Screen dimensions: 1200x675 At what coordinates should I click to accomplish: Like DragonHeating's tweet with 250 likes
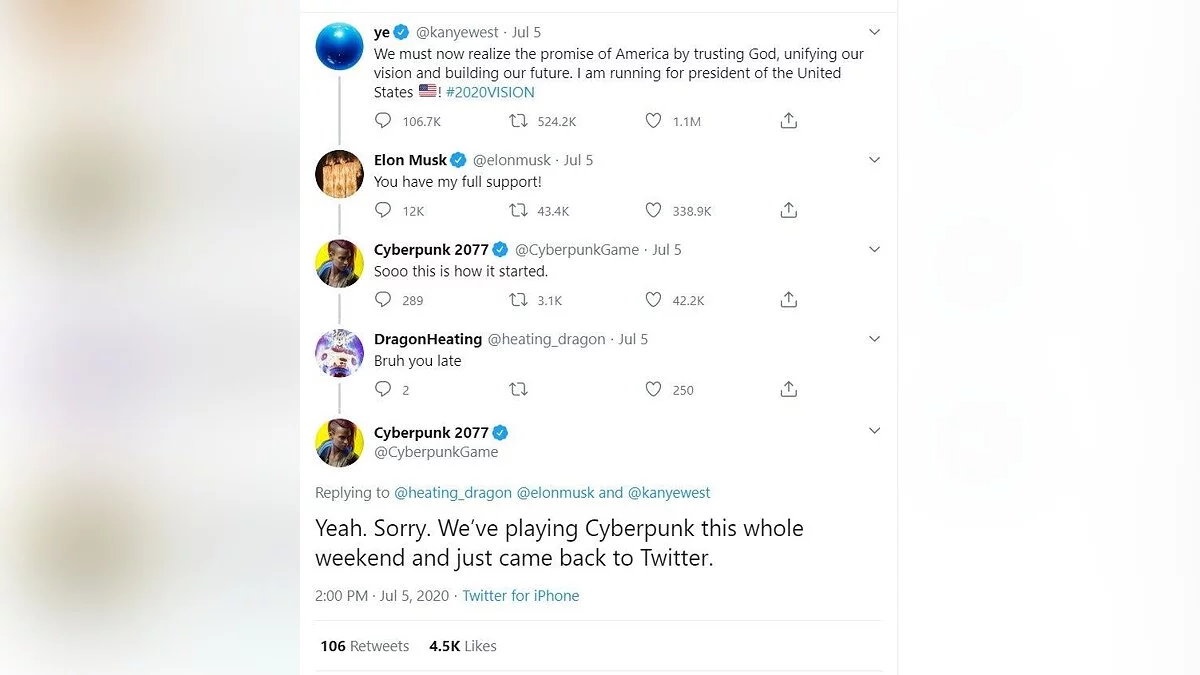(x=653, y=390)
